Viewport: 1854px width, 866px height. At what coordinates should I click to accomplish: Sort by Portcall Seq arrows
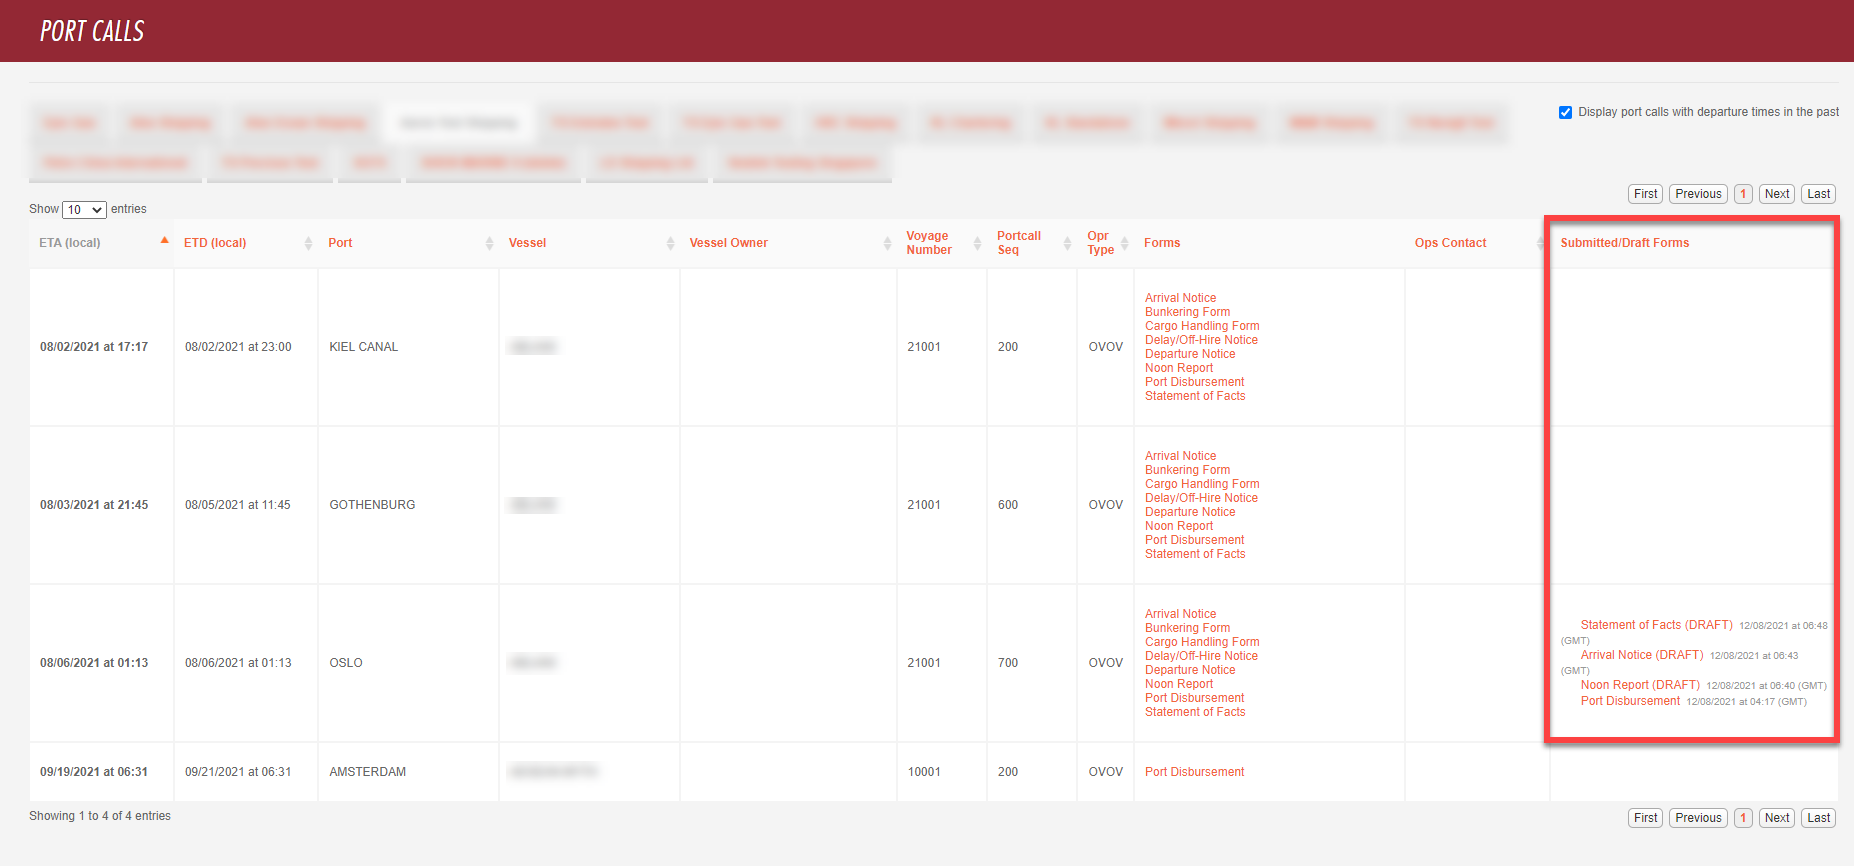coord(1067,243)
